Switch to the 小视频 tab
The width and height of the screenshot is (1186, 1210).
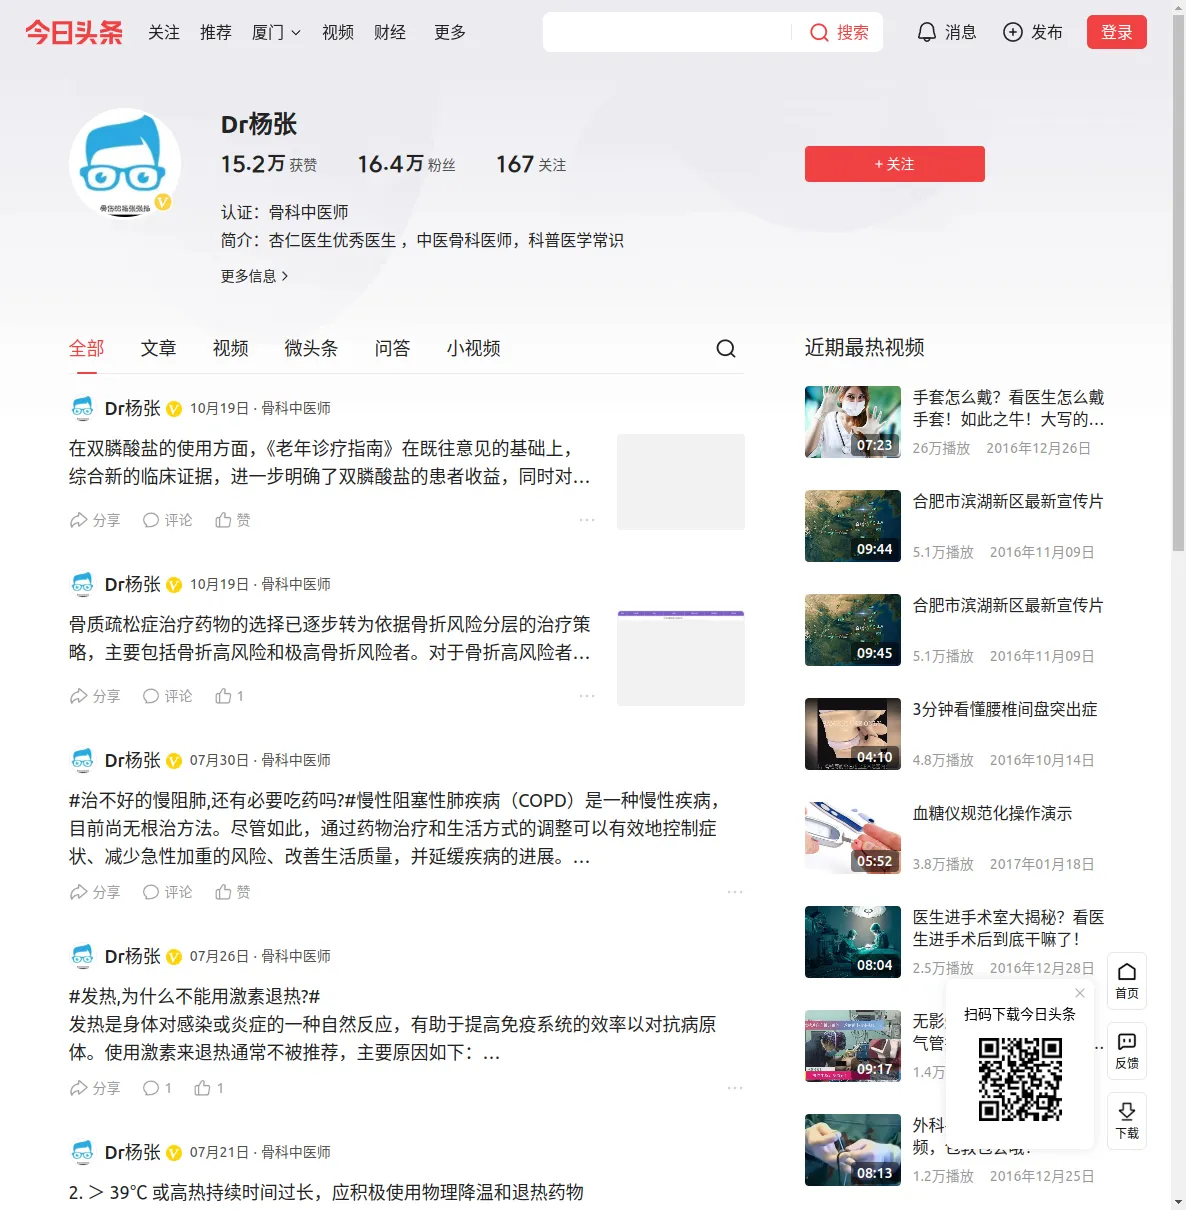click(x=474, y=348)
